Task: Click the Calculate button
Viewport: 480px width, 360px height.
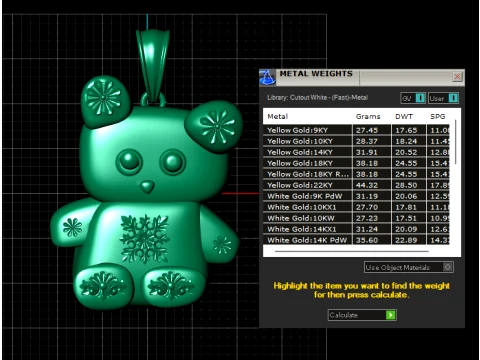Action: (x=362, y=315)
